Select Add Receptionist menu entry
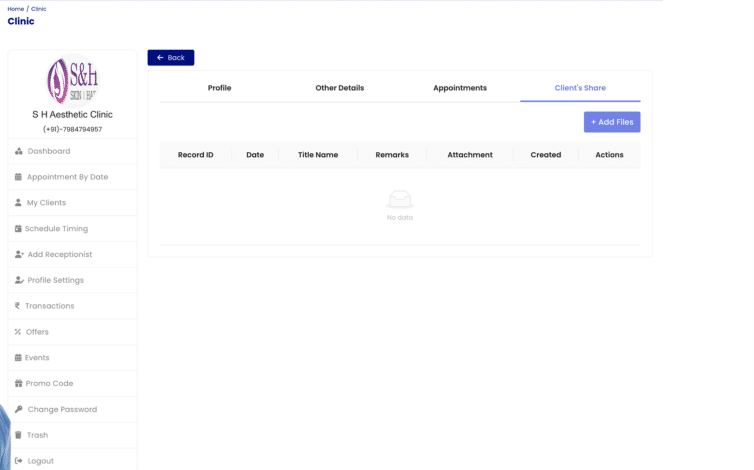Image resolution: width=754 pixels, height=470 pixels. click(73, 254)
